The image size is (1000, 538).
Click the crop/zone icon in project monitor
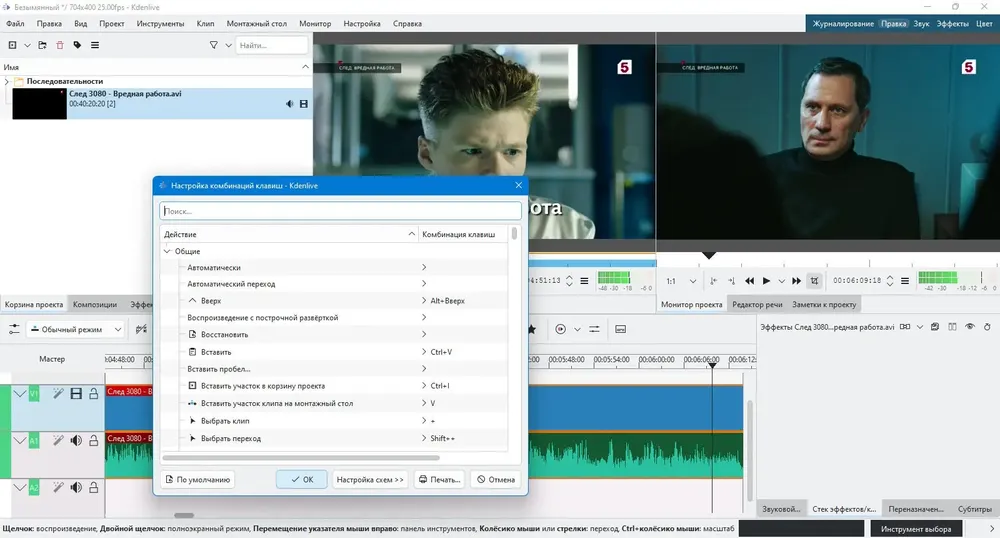[x=814, y=280]
